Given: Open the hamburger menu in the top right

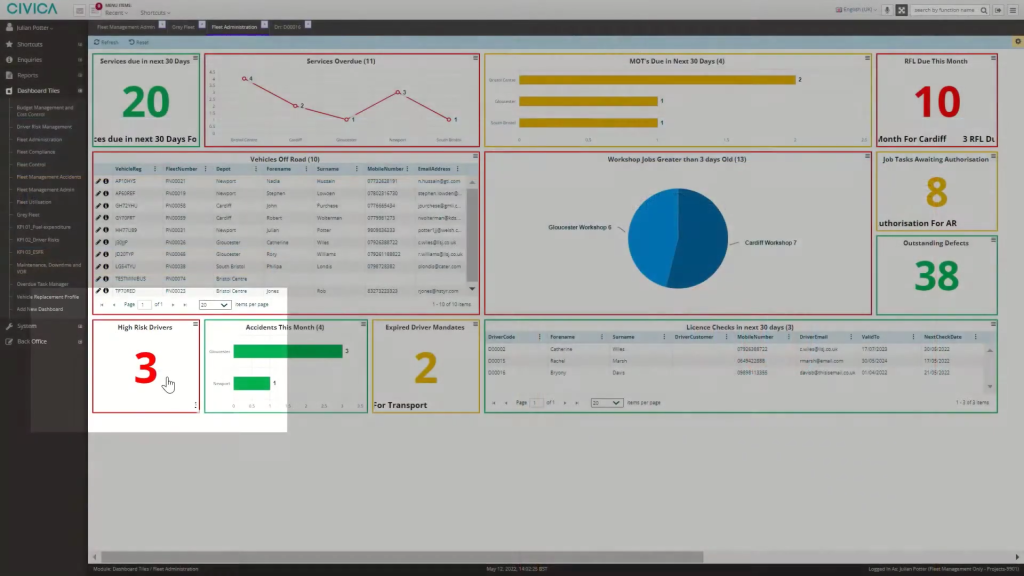Looking at the screenshot, I should pyautogui.click(x=1013, y=9).
